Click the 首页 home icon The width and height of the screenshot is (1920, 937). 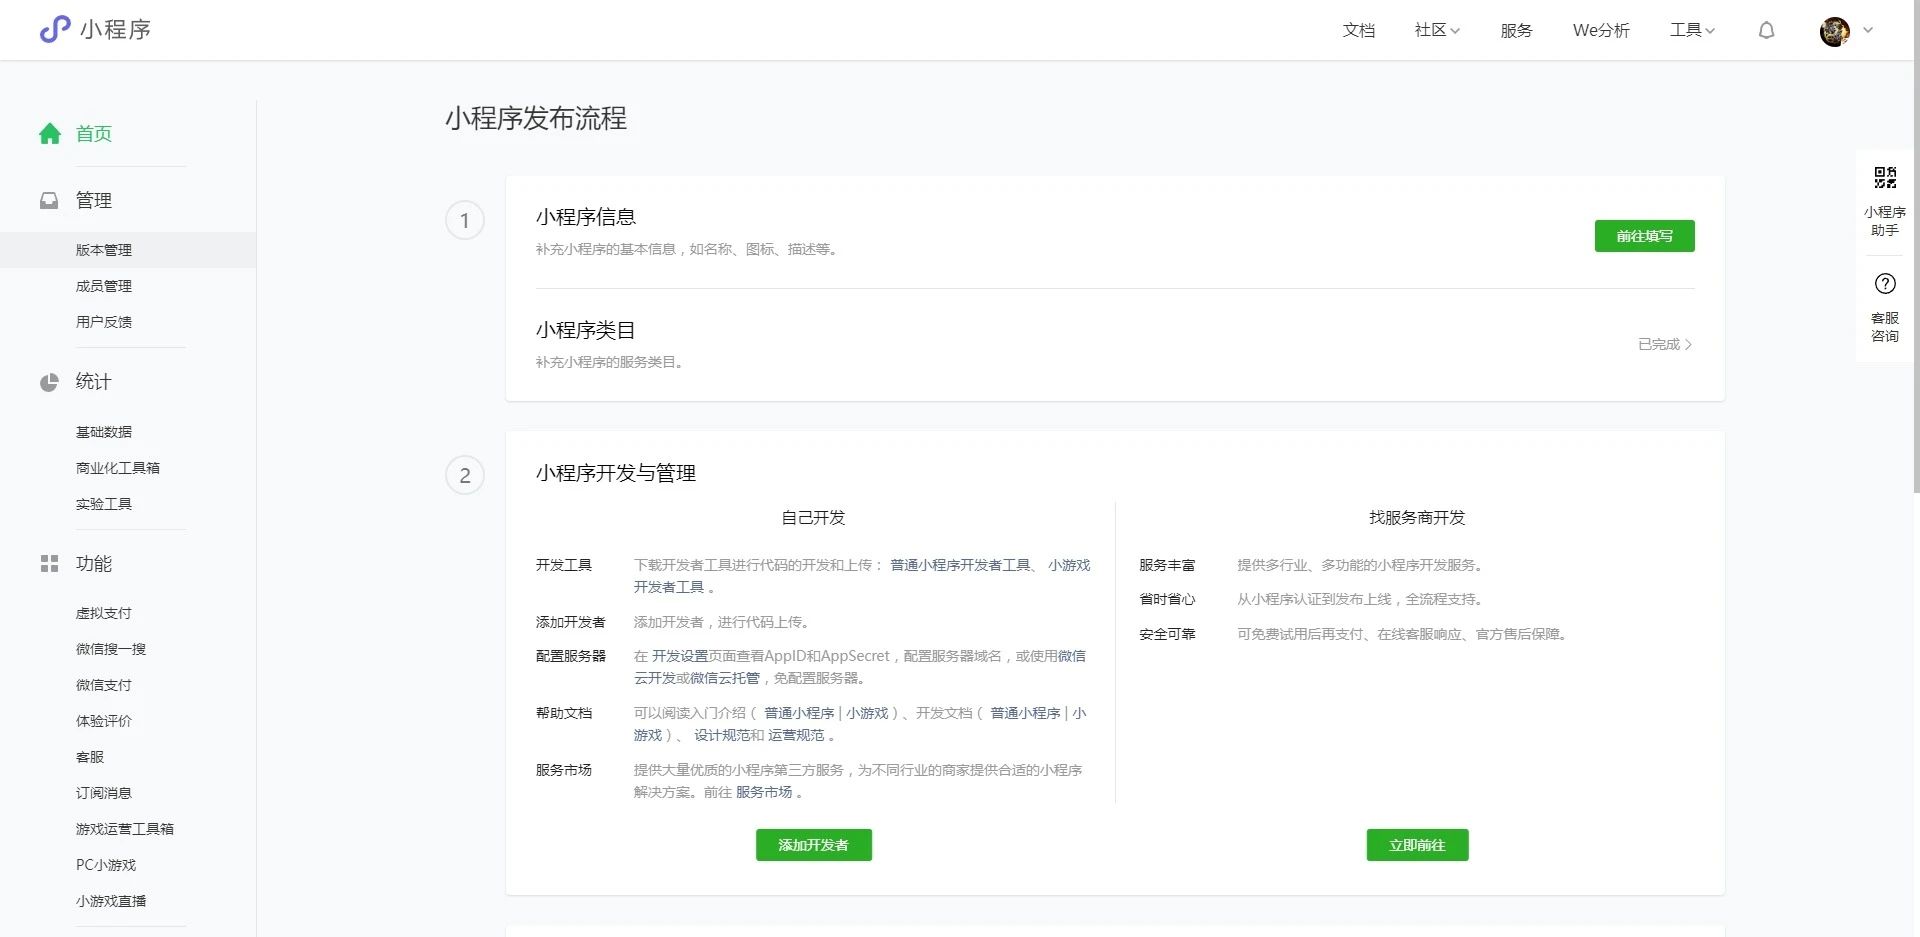[x=50, y=133]
